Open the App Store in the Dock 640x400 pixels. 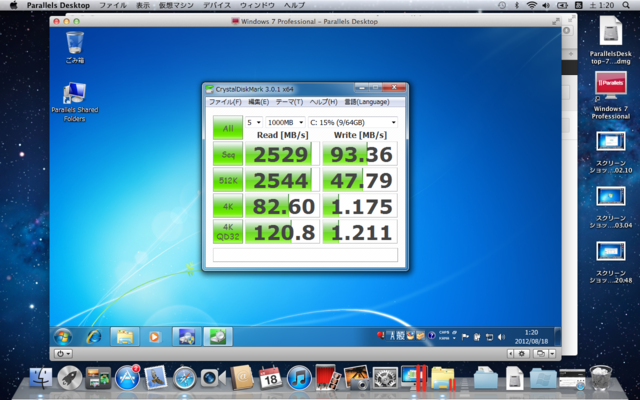127,378
